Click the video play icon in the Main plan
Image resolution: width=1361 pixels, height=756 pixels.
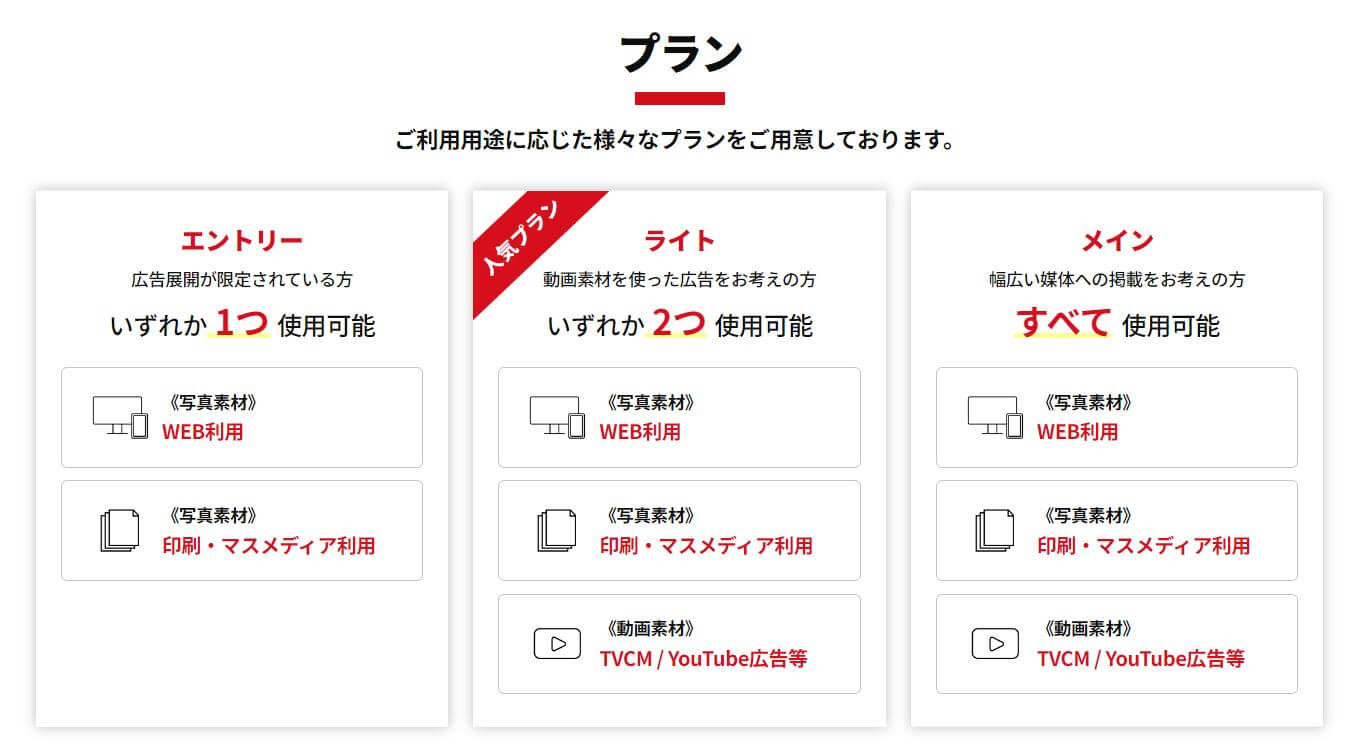(x=995, y=644)
